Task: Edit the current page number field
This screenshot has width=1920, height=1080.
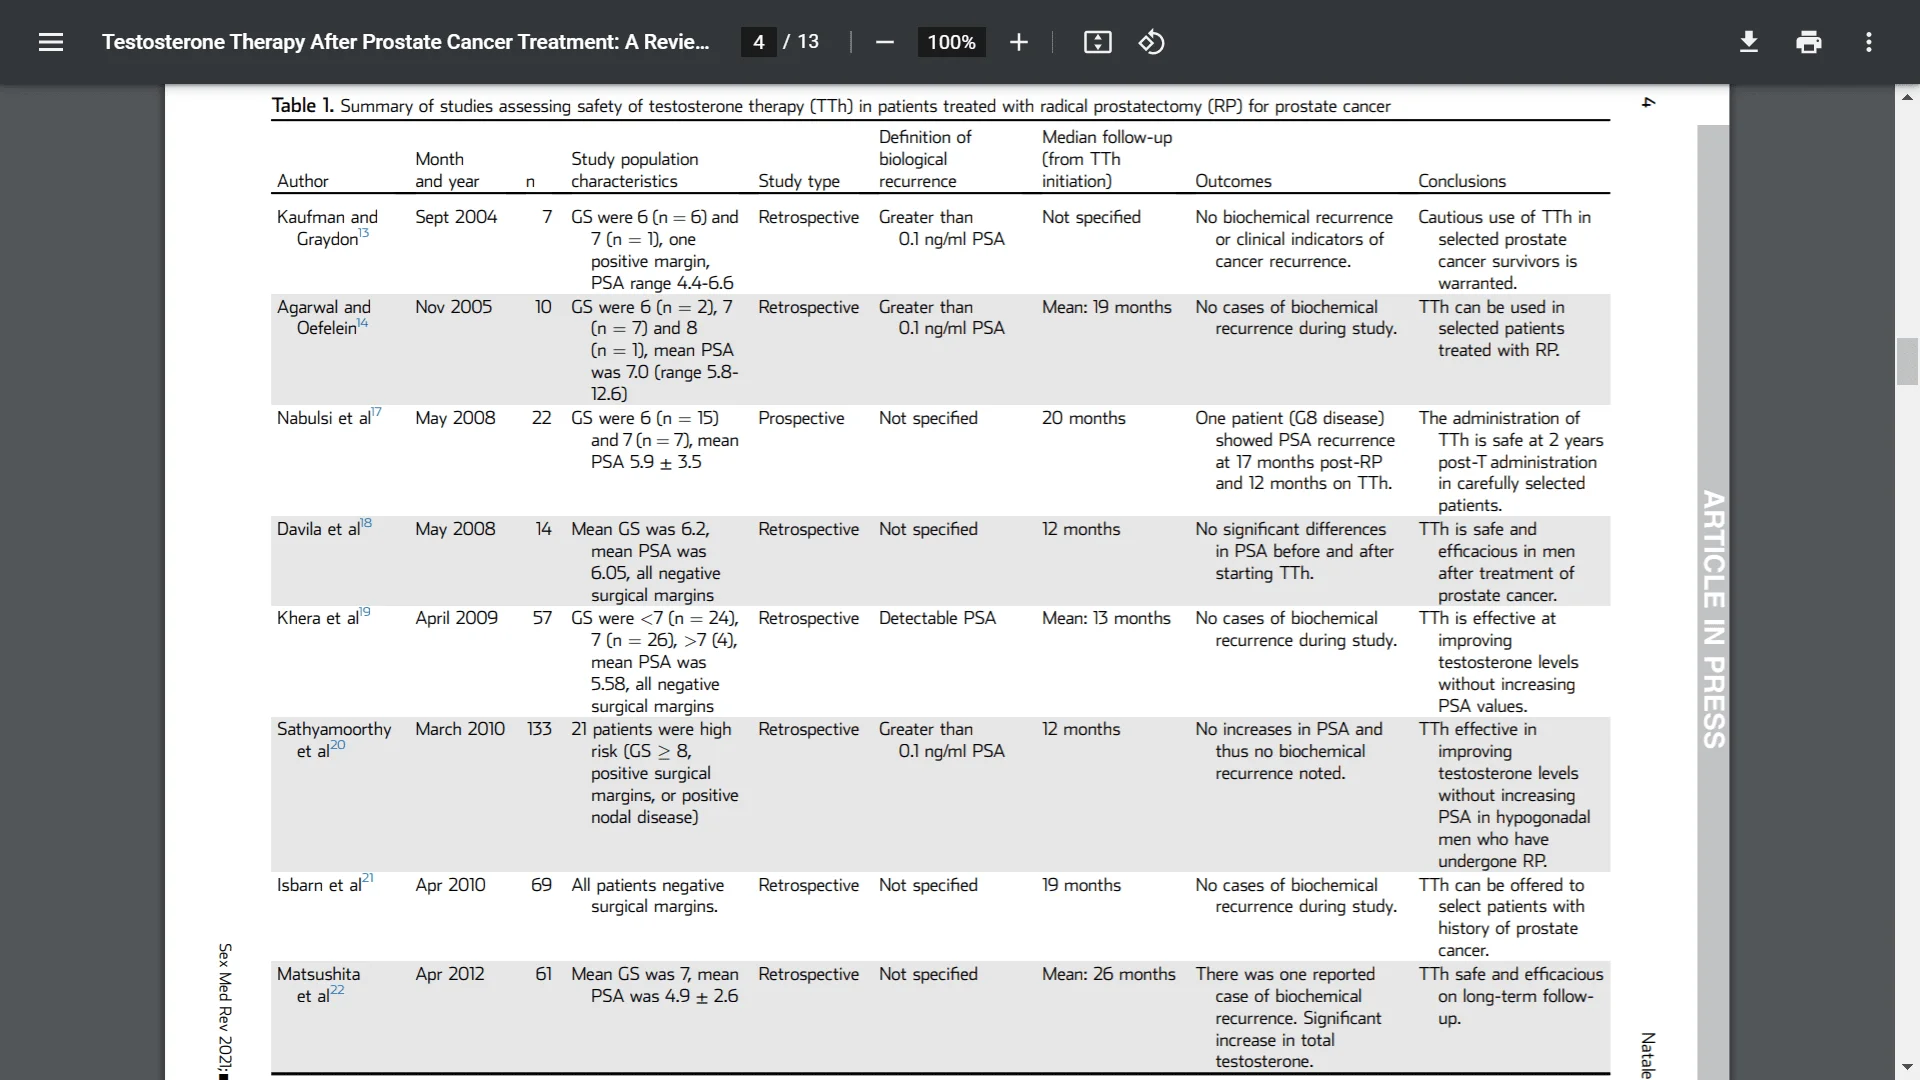Action: coord(759,42)
